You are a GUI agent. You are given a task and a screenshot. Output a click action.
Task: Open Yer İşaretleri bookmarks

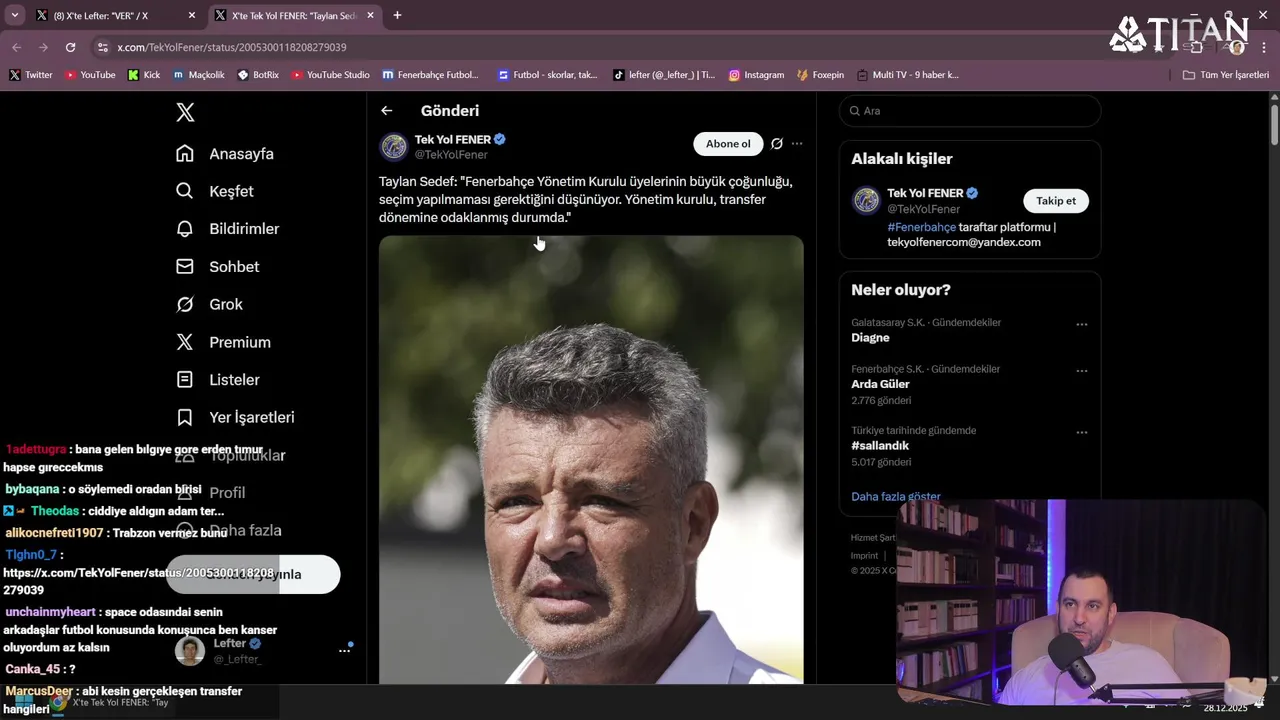coord(235,417)
